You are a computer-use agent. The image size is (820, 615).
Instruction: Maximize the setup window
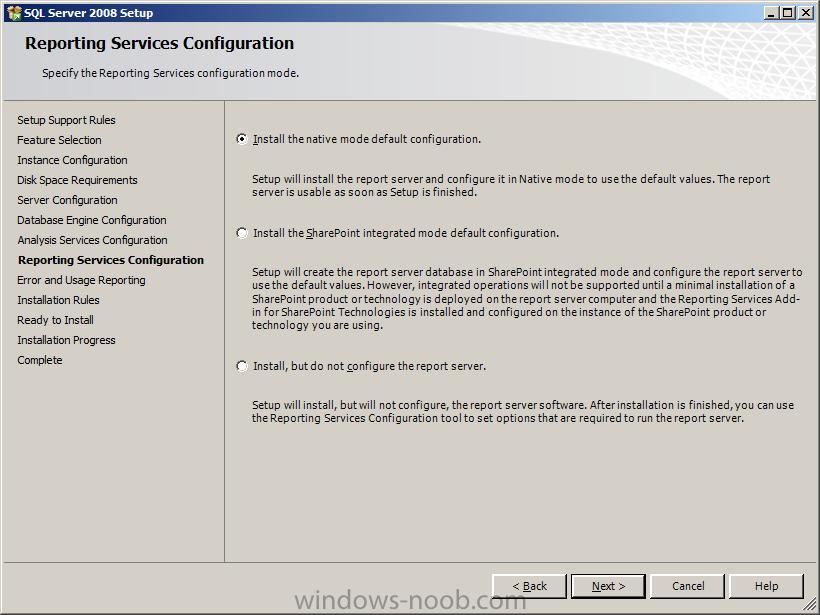pos(788,13)
